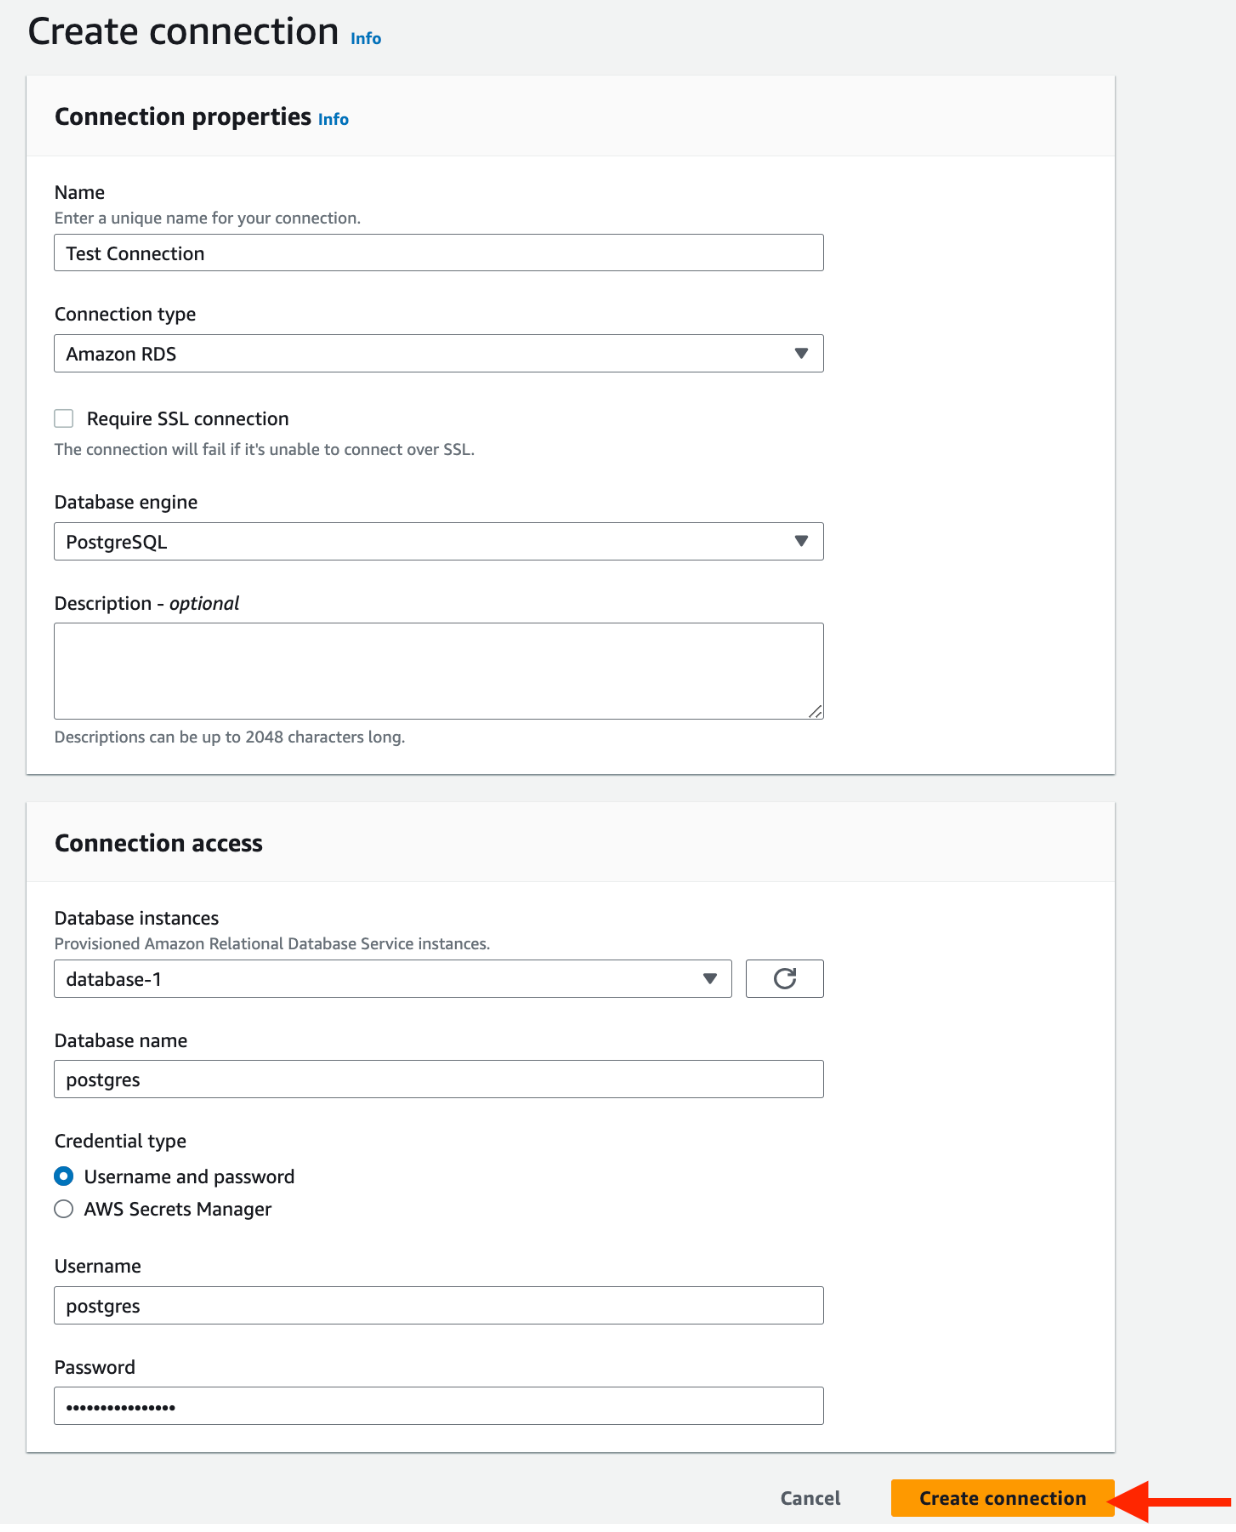Refresh the database instances list
This screenshot has height=1532, width=1236.
click(x=784, y=978)
